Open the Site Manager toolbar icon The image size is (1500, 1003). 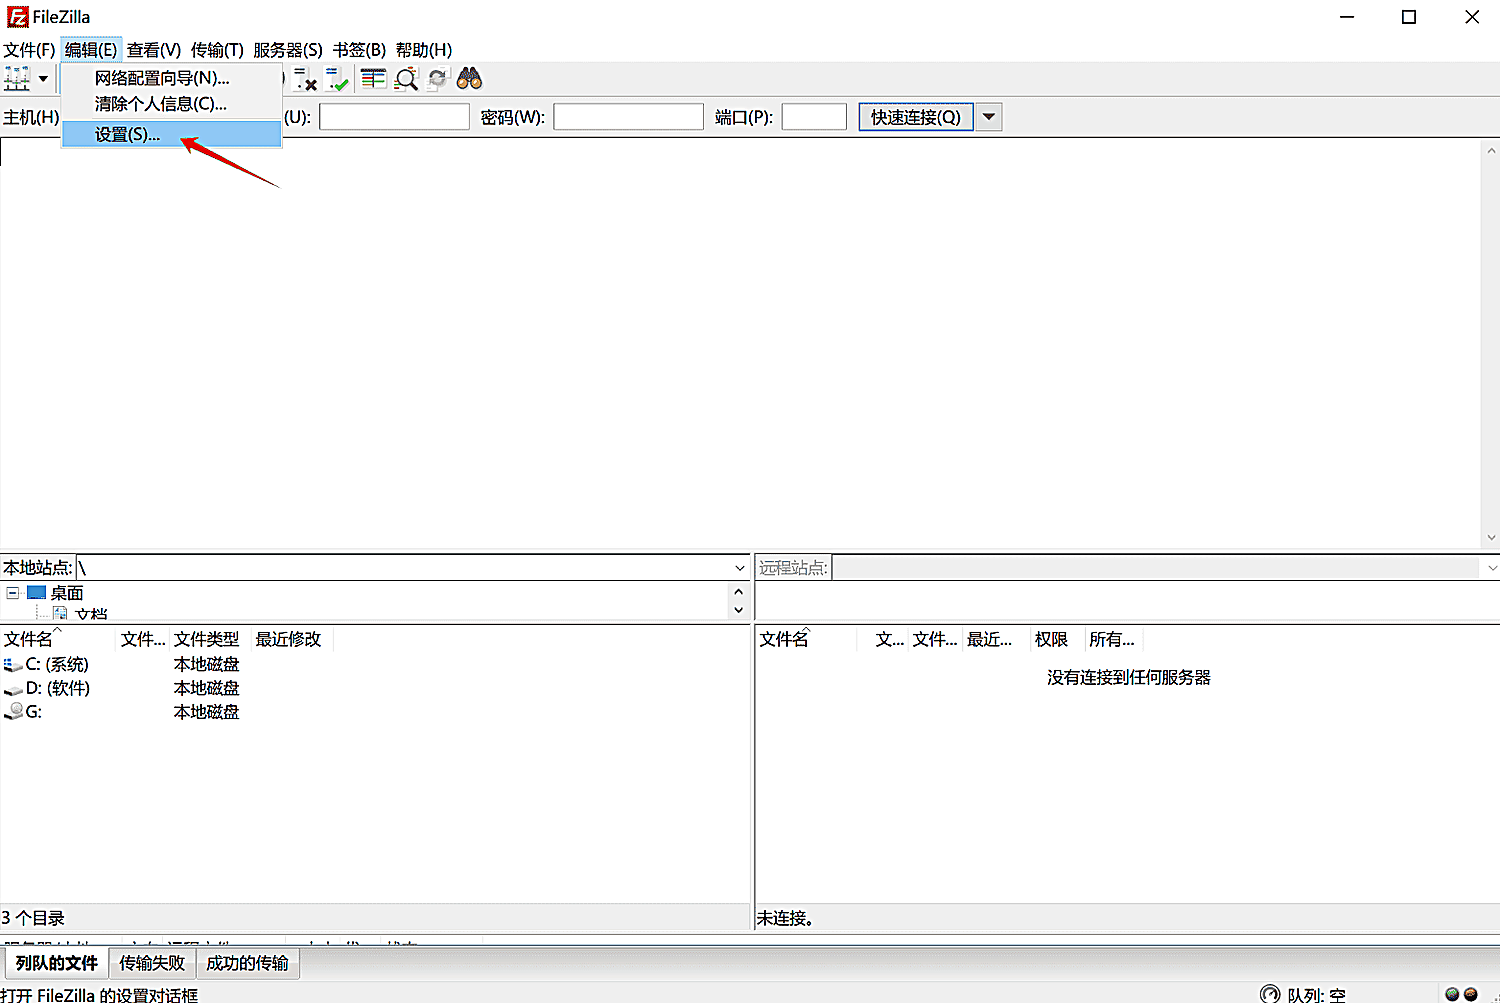tap(17, 79)
